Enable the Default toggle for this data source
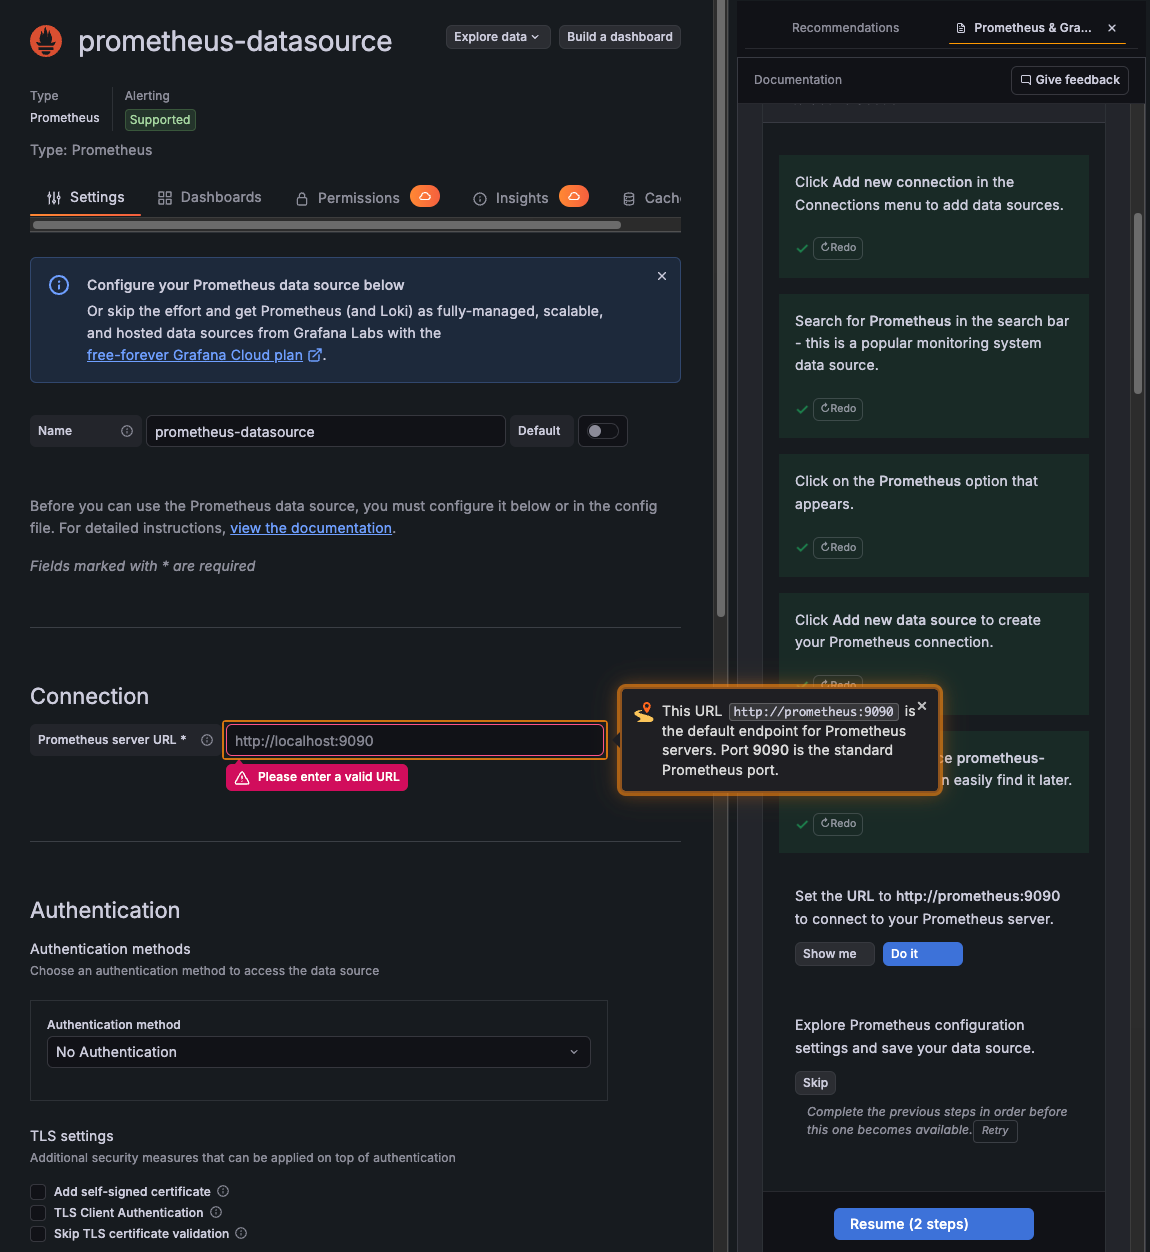The width and height of the screenshot is (1150, 1252). click(x=602, y=431)
